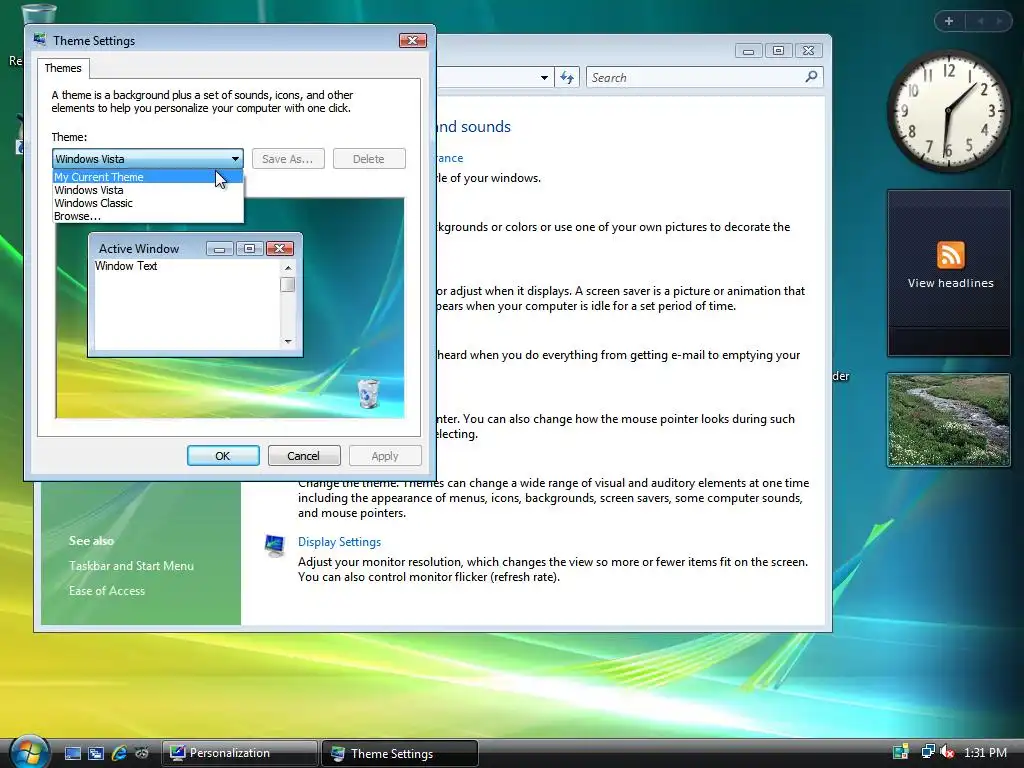The image size is (1024, 768).
Task: Click Switch Between Windows quick launch icon
Action: [96, 754]
